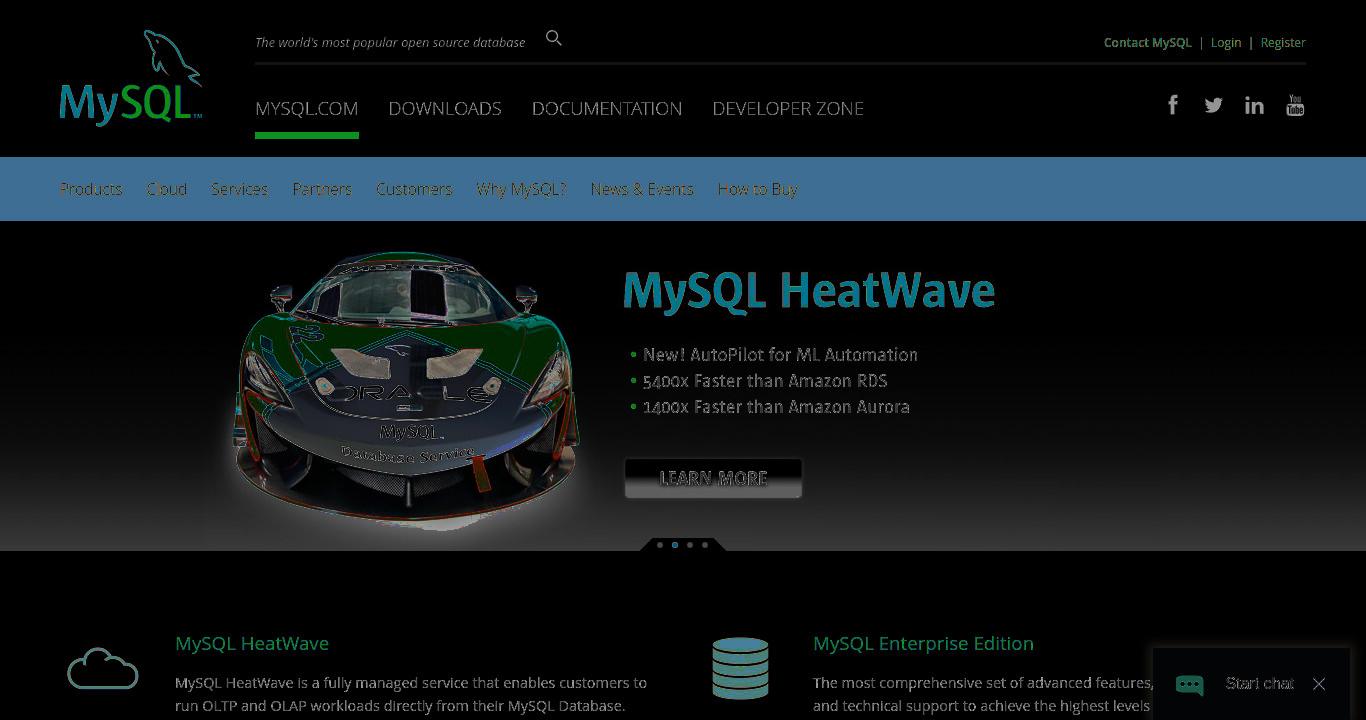Go to the fourth carousel slide dot
The image size is (1366, 720).
click(705, 545)
